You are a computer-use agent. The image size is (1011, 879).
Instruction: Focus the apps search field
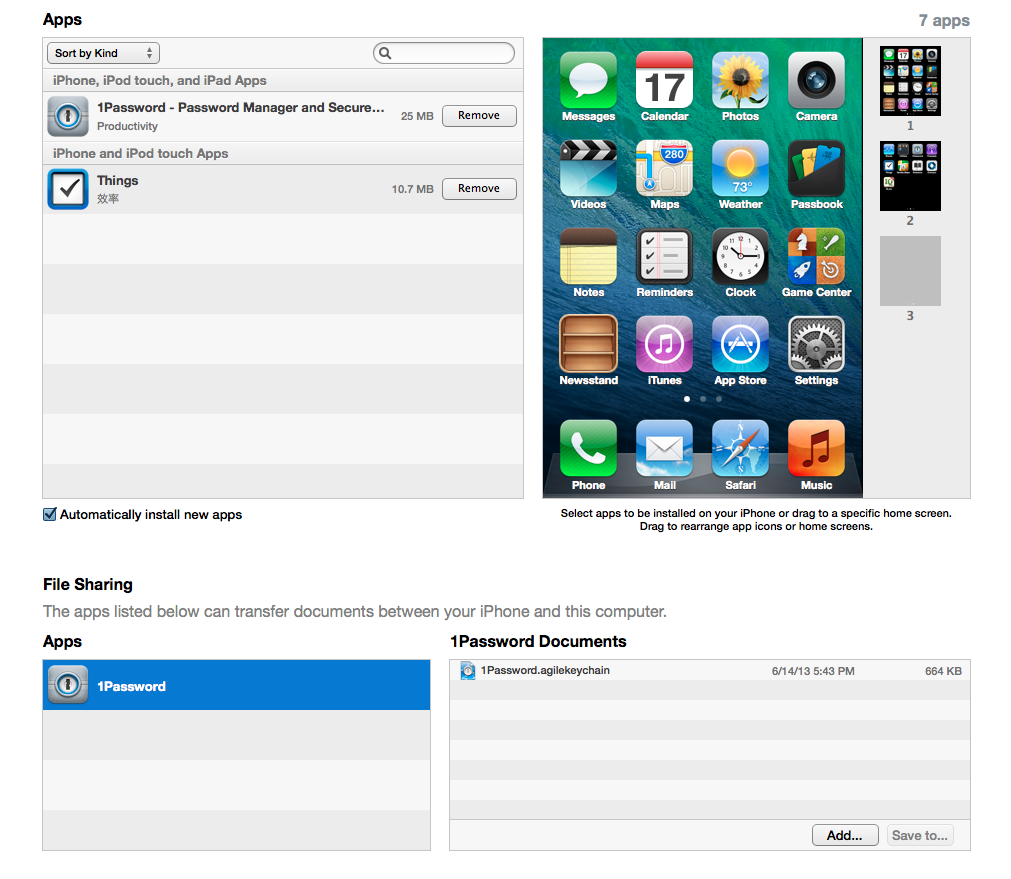tap(444, 53)
